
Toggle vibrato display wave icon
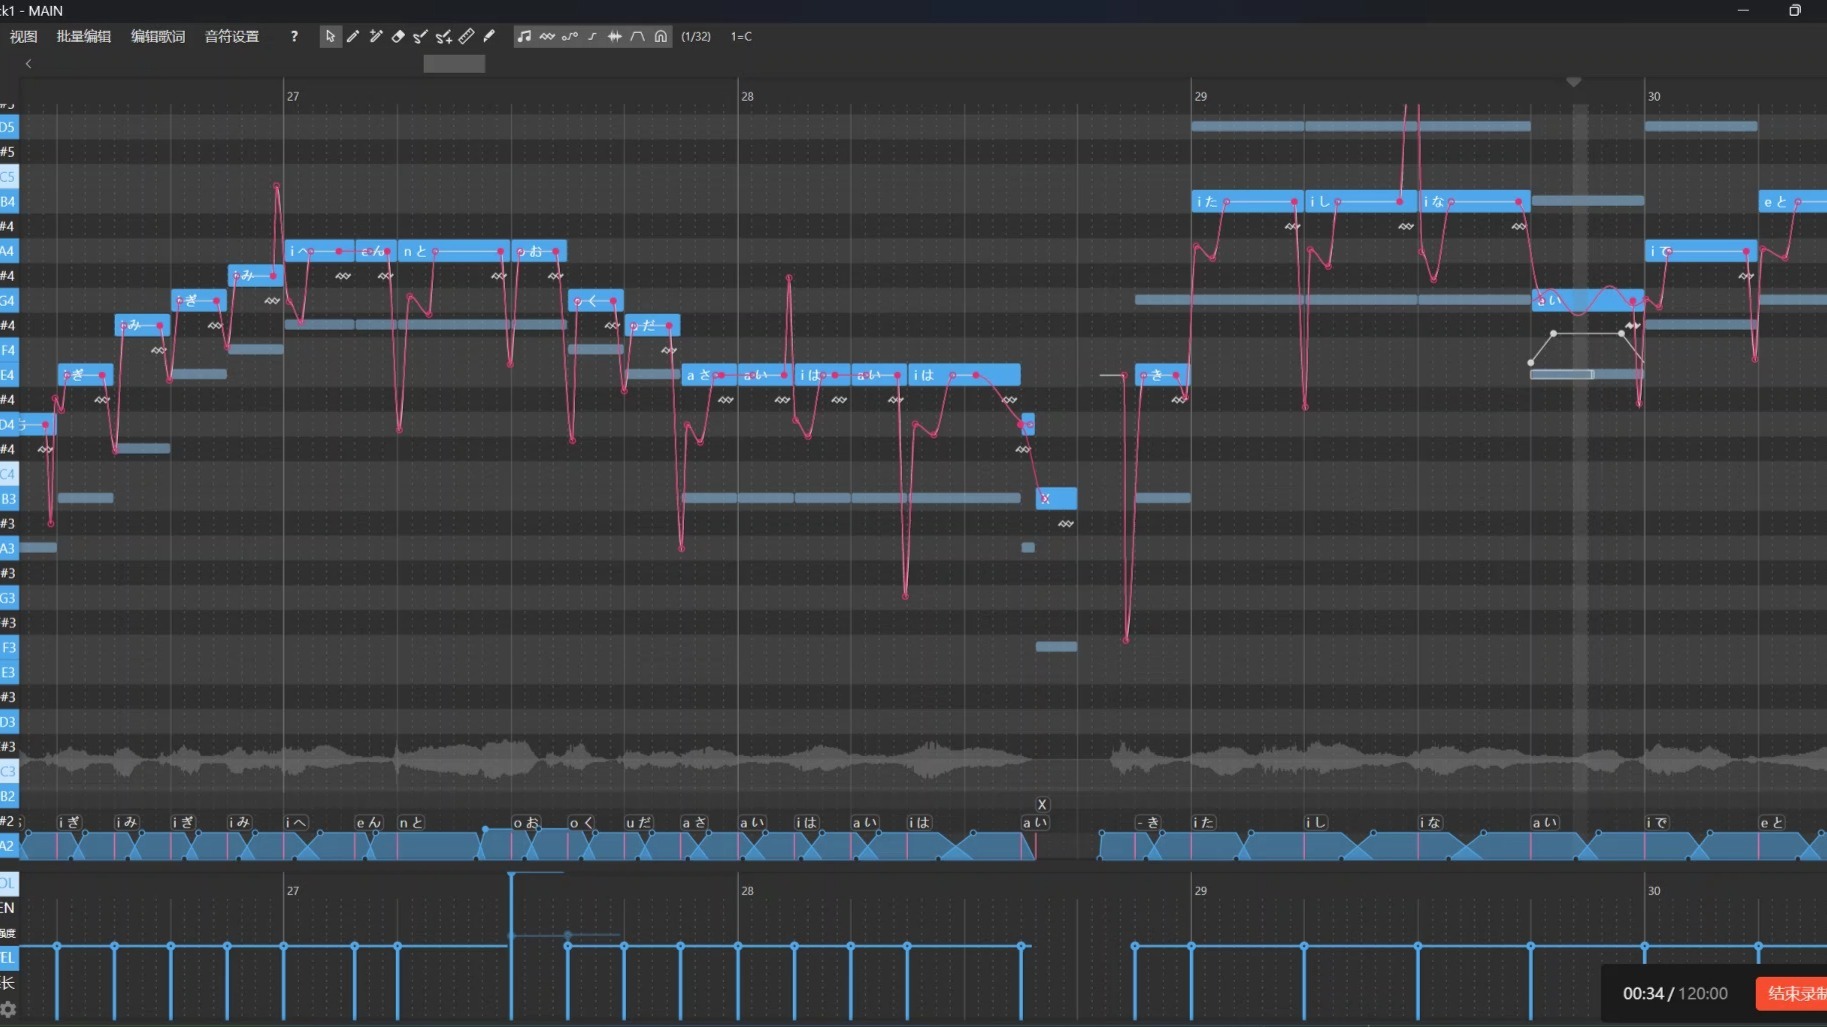[547, 36]
